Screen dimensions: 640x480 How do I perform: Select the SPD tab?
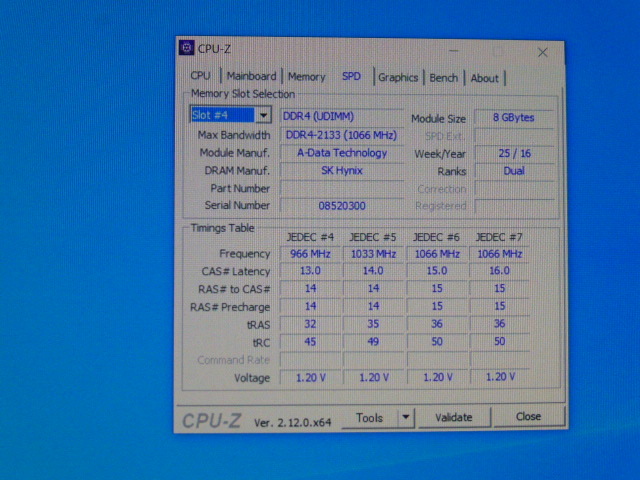click(351, 76)
